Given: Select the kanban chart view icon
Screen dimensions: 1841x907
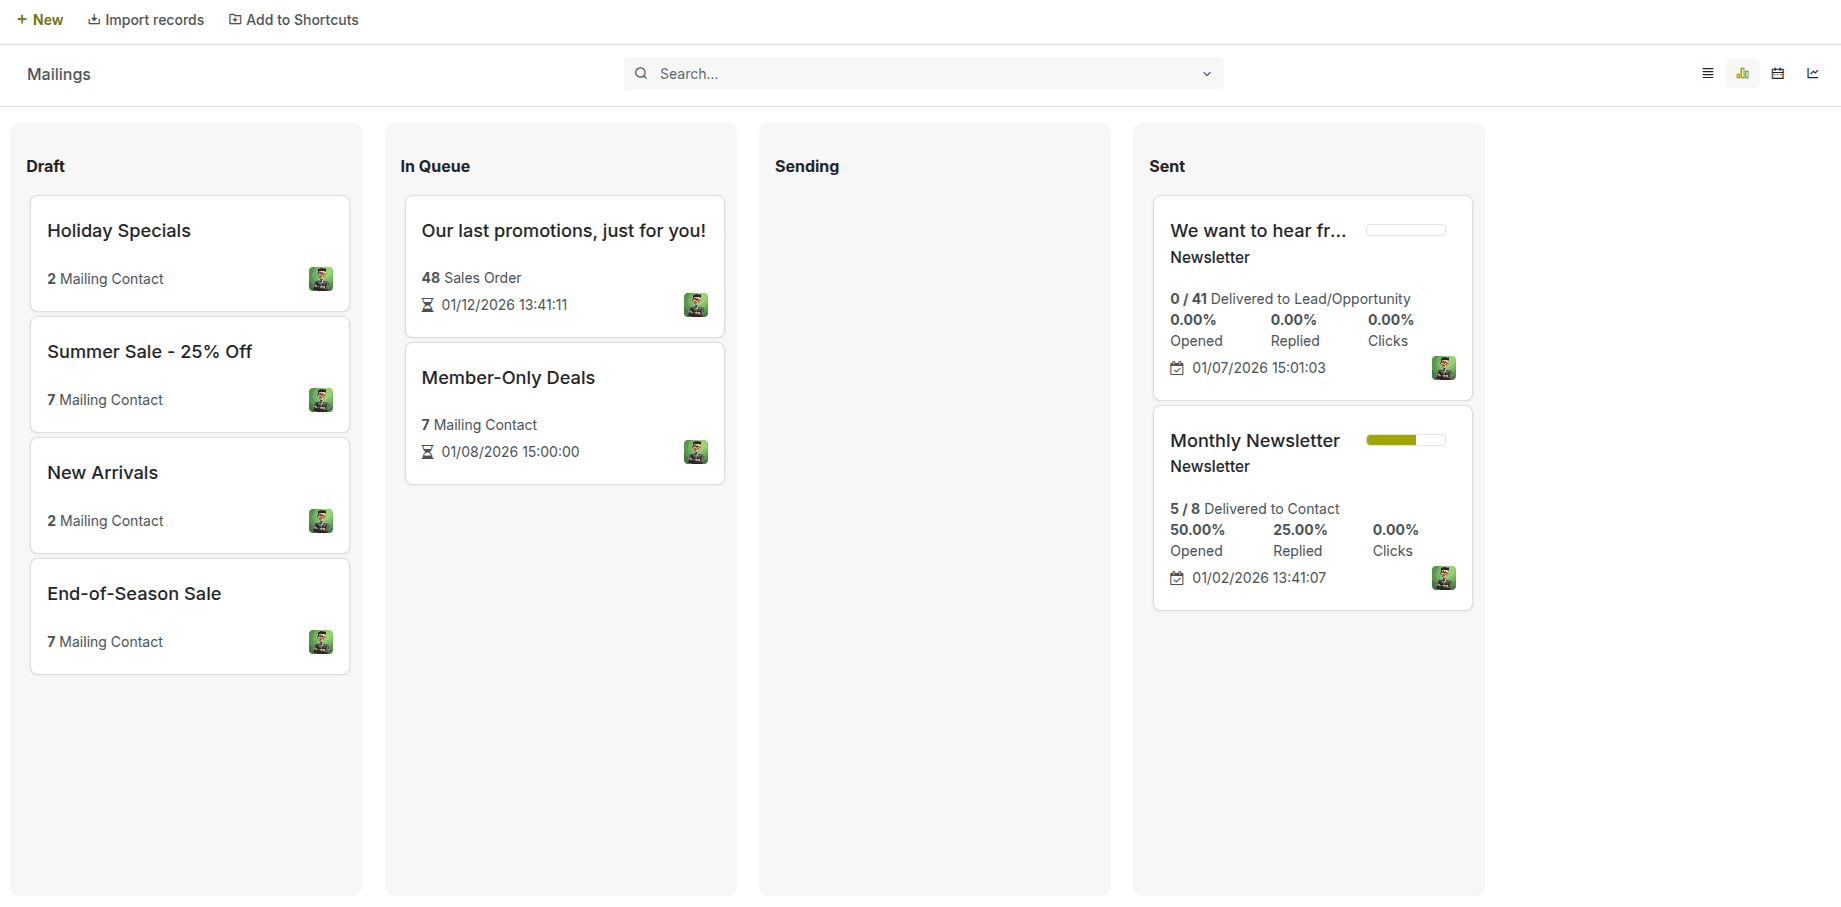Looking at the screenshot, I should coord(1743,73).
